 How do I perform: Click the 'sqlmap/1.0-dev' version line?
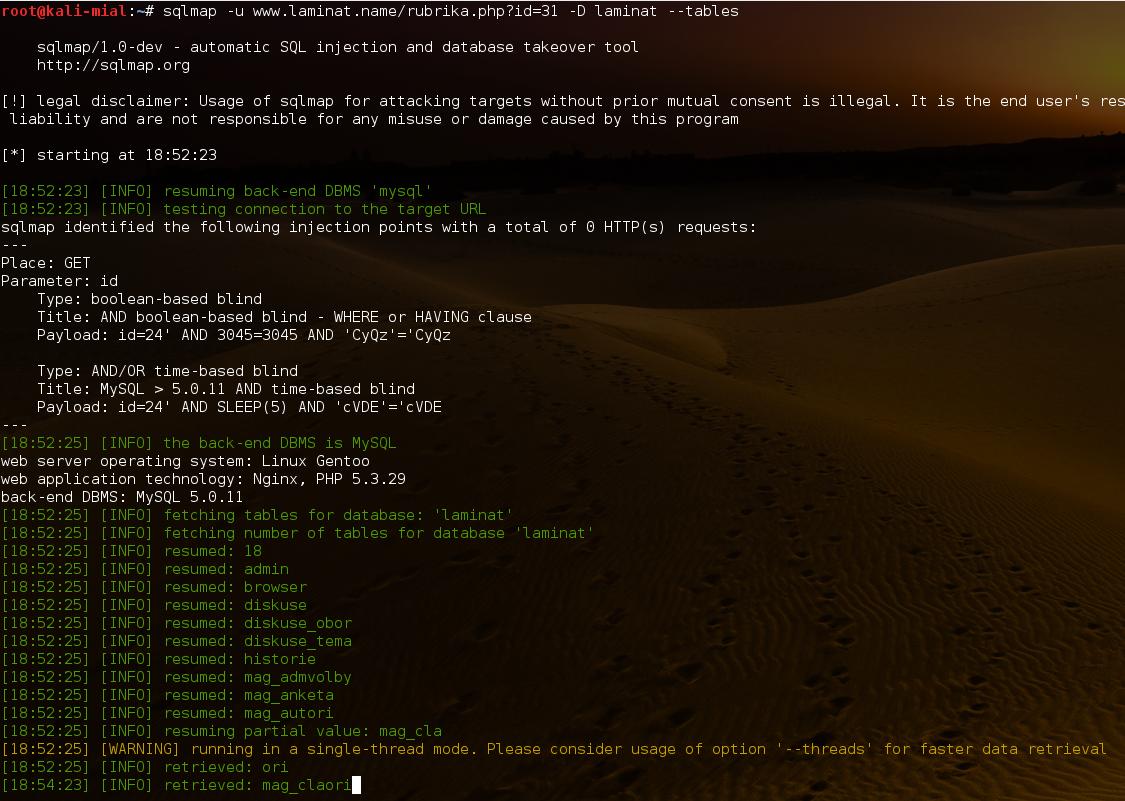337,47
